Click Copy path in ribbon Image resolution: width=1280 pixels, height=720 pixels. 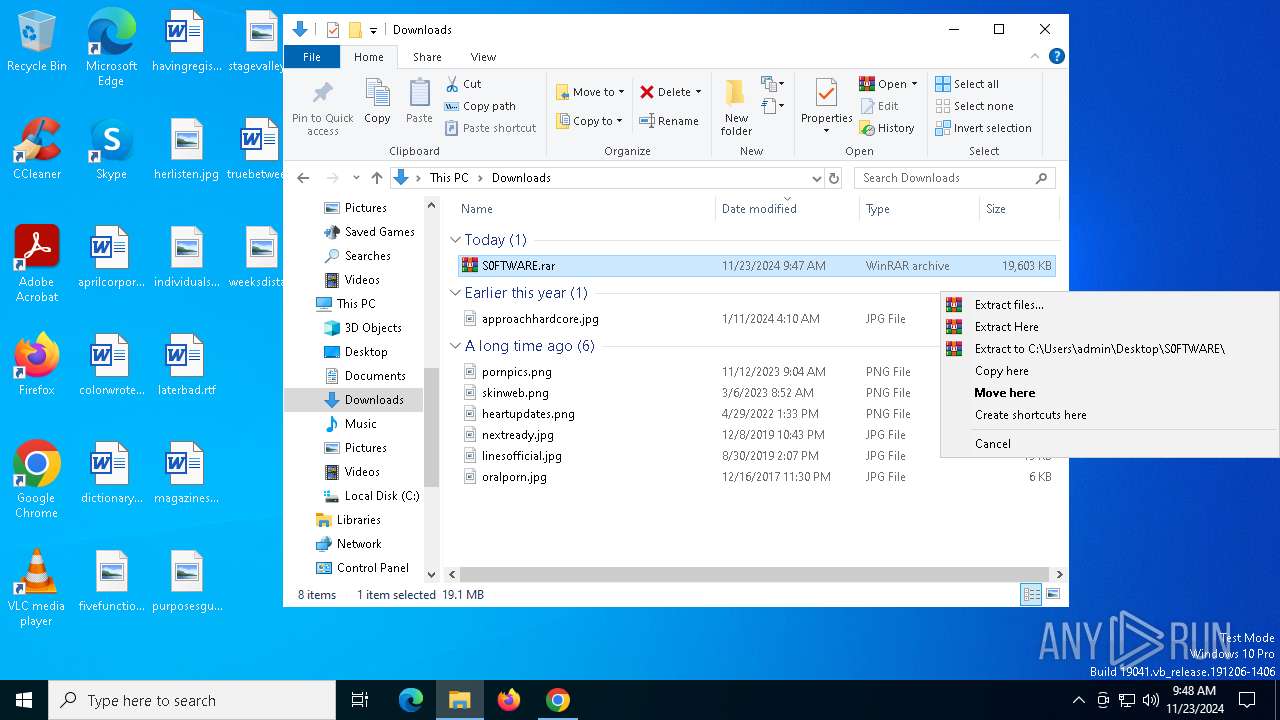[x=480, y=106]
